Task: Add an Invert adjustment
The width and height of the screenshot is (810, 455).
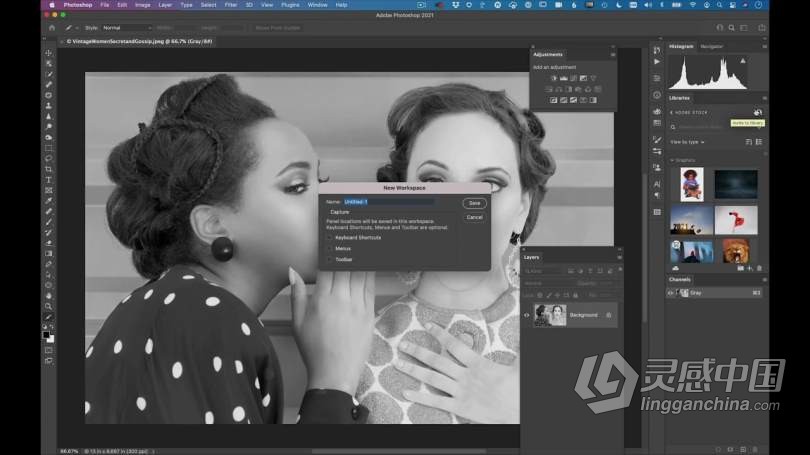Action: (x=554, y=100)
